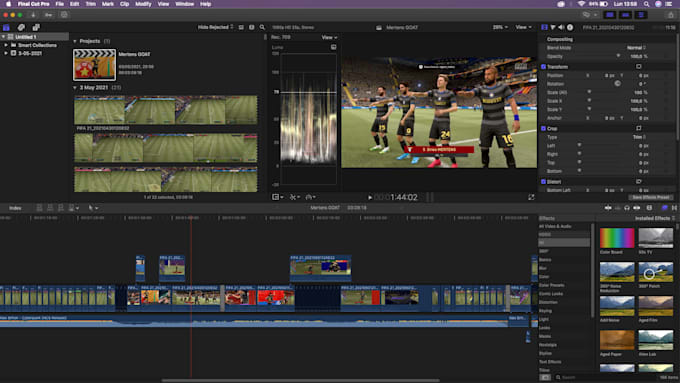Open the Clip menu

124,4
